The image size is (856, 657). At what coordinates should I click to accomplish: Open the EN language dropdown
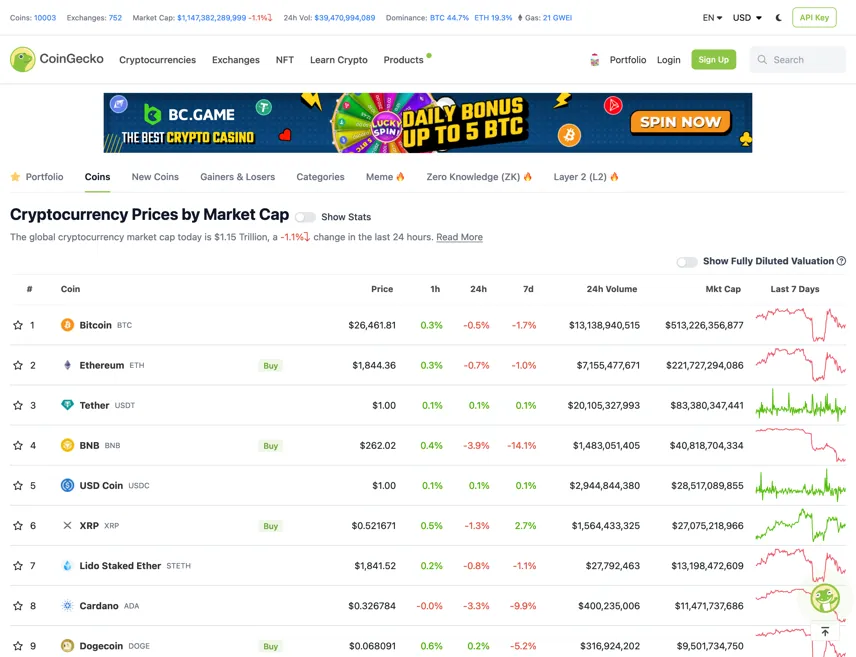pyautogui.click(x=712, y=17)
